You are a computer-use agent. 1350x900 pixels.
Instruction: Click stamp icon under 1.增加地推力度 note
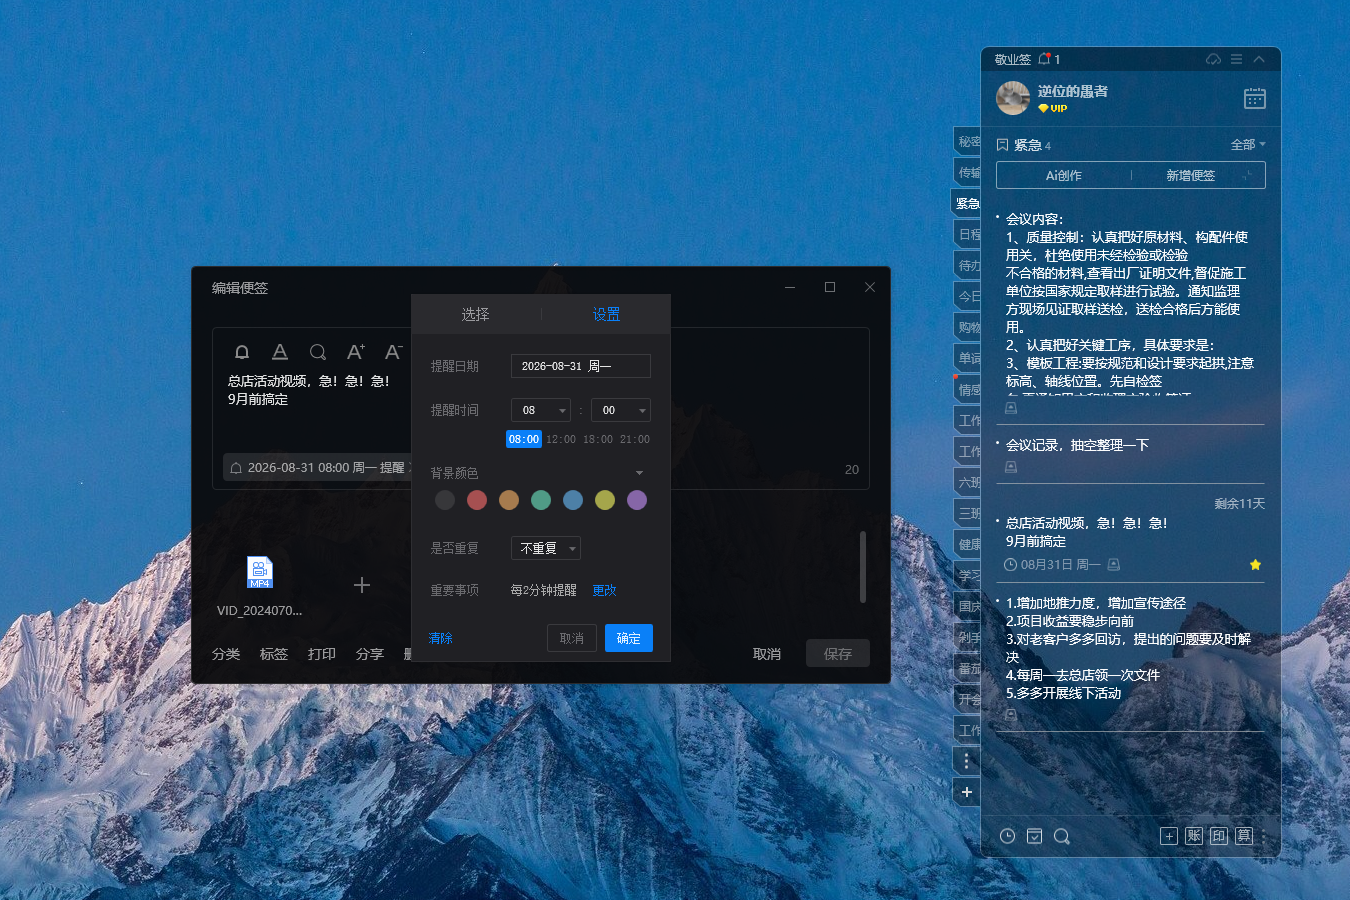tap(1011, 715)
